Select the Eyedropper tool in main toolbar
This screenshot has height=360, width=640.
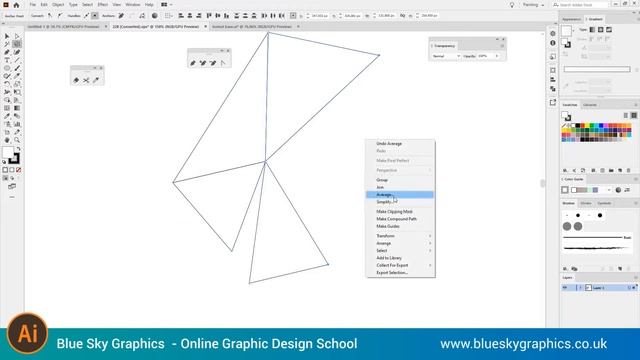point(7,116)
